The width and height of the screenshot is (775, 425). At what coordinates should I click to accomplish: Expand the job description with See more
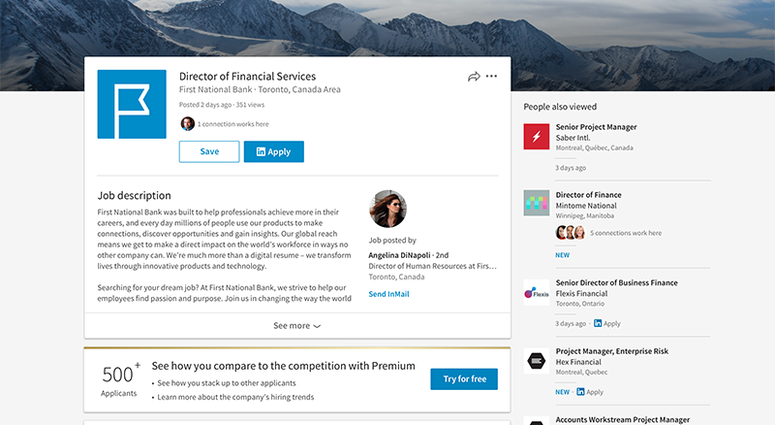297,326
